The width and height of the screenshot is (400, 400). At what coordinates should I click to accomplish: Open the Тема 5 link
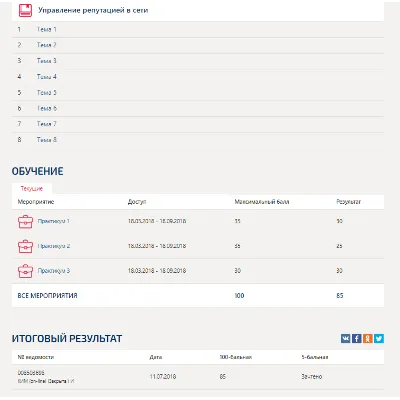[x=47, y=92]
